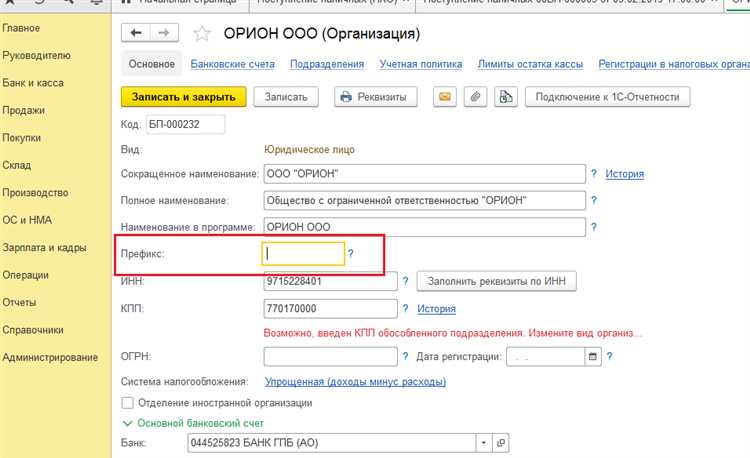Image resolution: width=750 pixels, height=458 pixels.
Task: Open the Зарплата и кадры section
Action: coord(44,248)
